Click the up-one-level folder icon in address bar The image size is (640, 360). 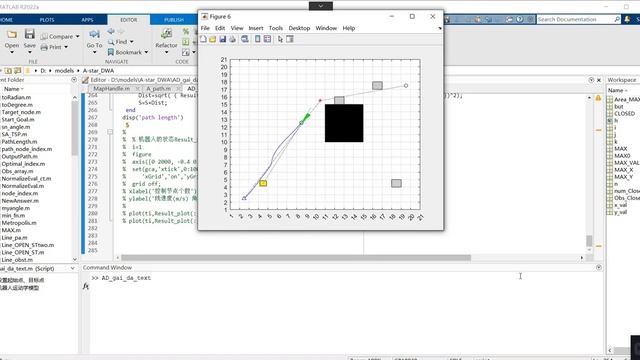(x=8, y=71)
